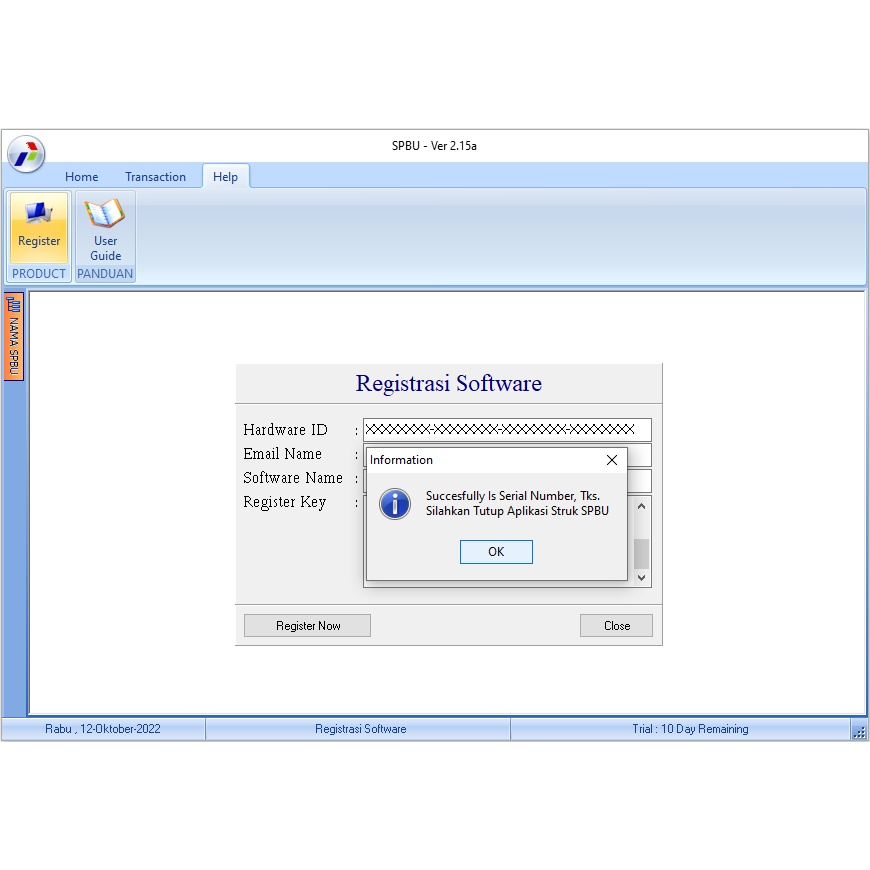Open the User Guide book icon
Image resolution: width=870 pixels, height=870 pixels.
(105, 229)
